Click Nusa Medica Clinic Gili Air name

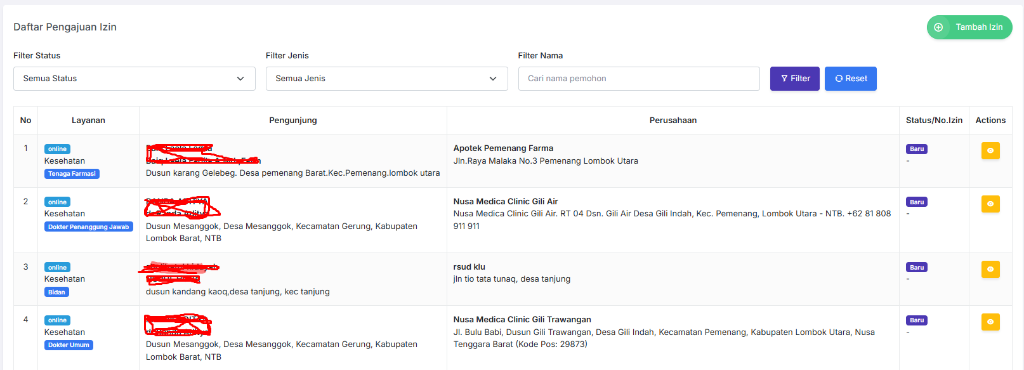505,201
